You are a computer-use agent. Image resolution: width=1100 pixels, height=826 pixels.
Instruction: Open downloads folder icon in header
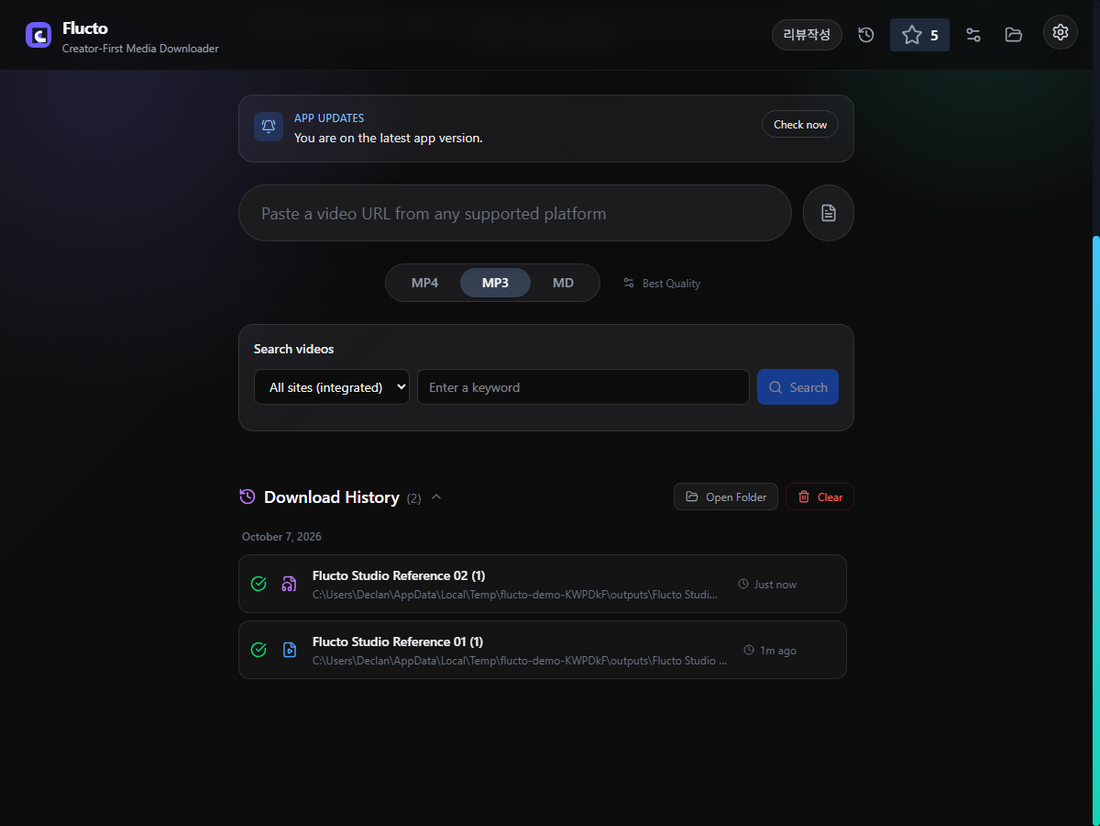[x=1013, y=35]
